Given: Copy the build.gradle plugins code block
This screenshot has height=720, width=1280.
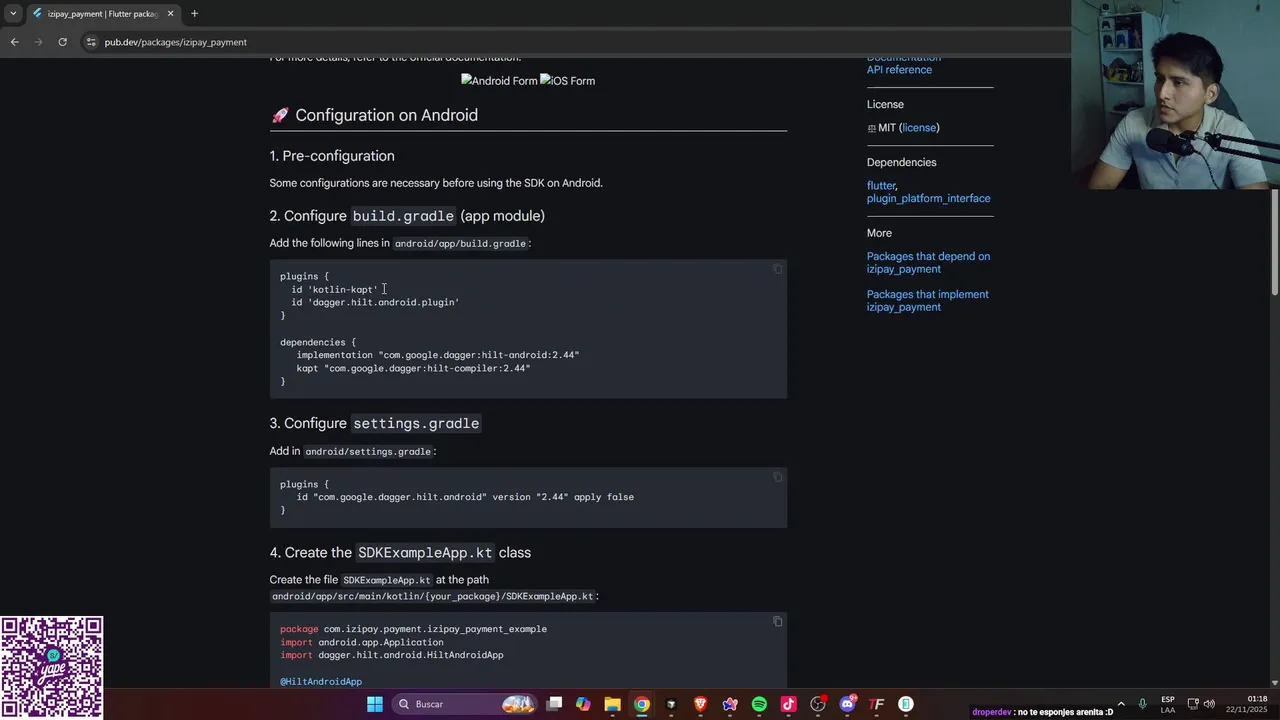Looking at the screenshot, I should click(x=778, y=269).
